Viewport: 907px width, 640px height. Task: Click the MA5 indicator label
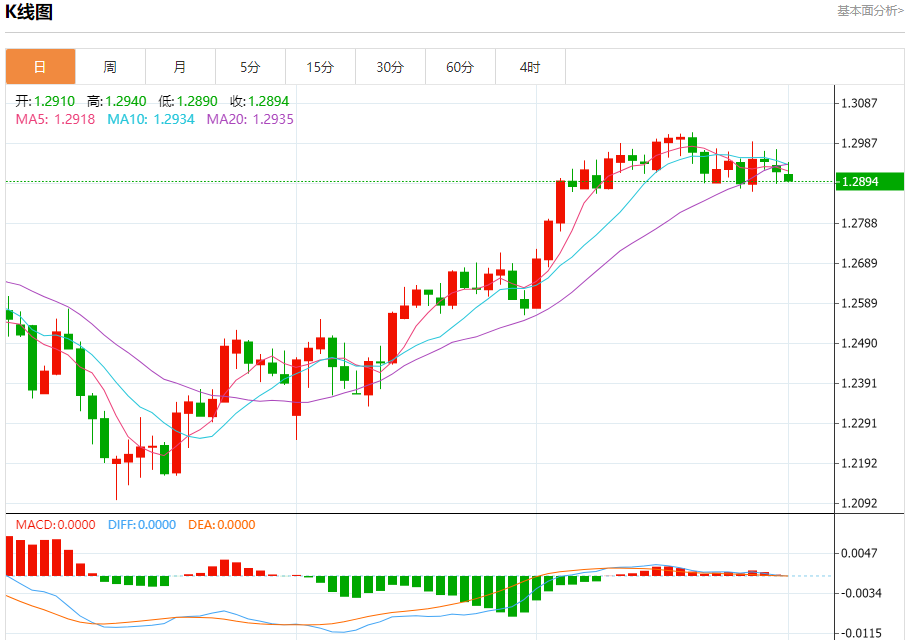tap(55, 119)
